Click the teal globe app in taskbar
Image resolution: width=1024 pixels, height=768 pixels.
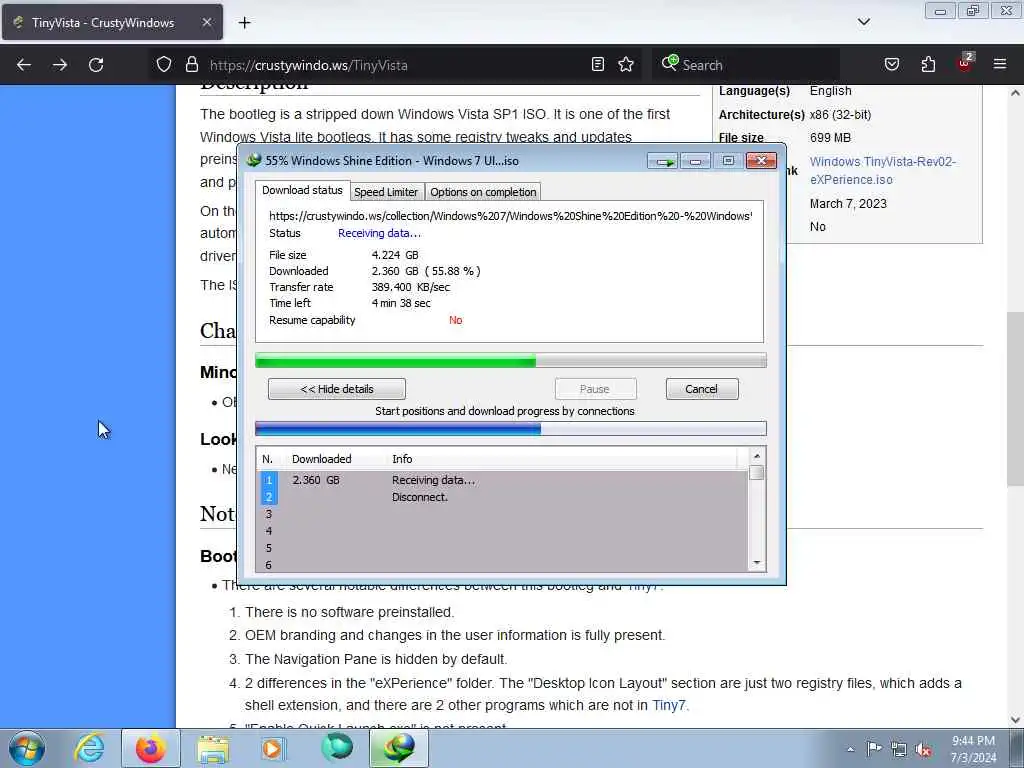pyautogui.click(x=337, y=748)
